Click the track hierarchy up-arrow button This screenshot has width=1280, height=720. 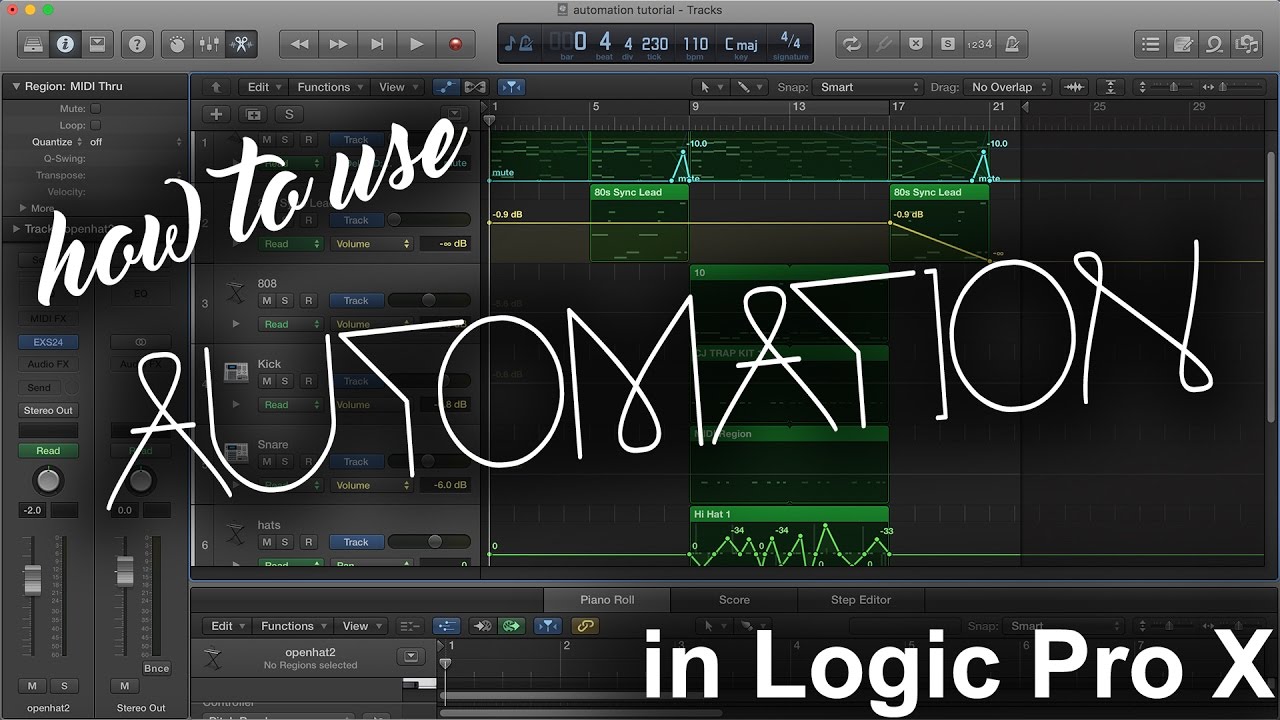[215, 87]
